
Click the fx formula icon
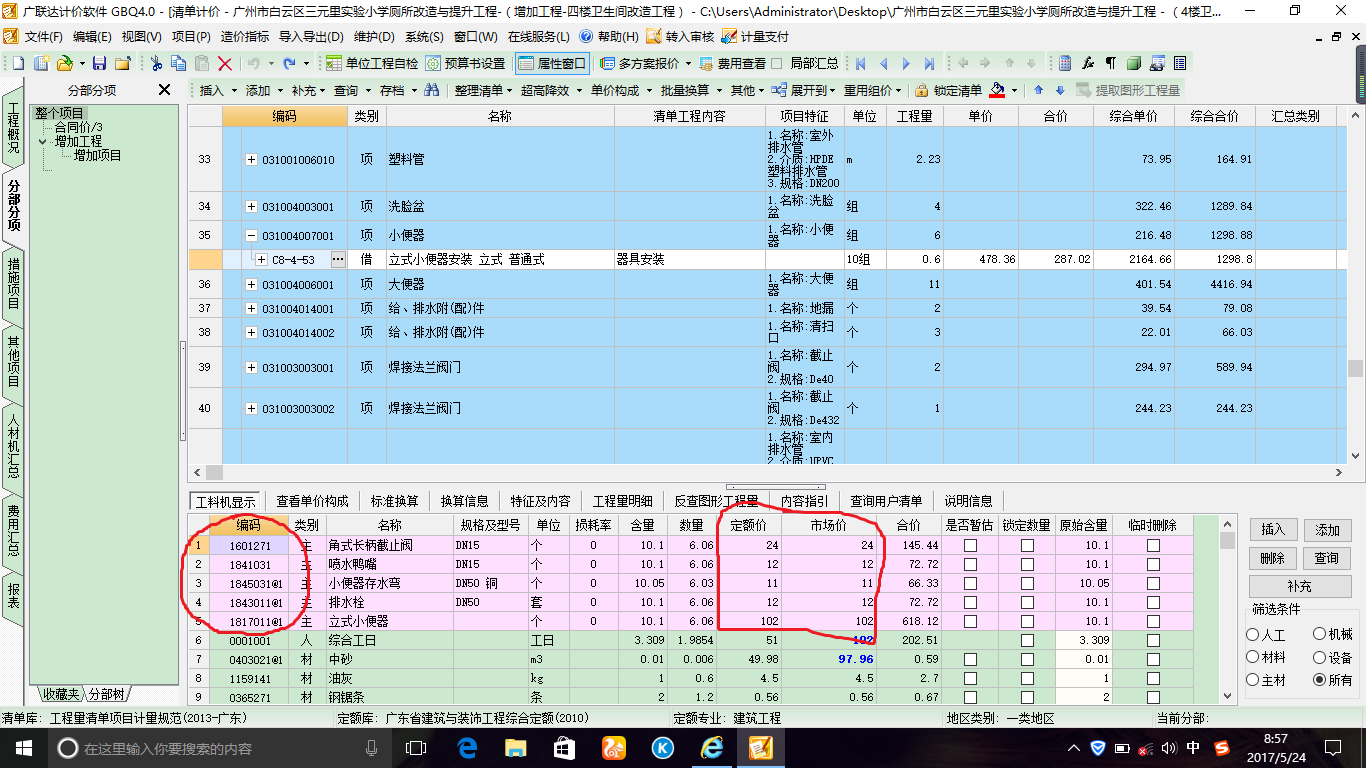(x=1088, y=63)
